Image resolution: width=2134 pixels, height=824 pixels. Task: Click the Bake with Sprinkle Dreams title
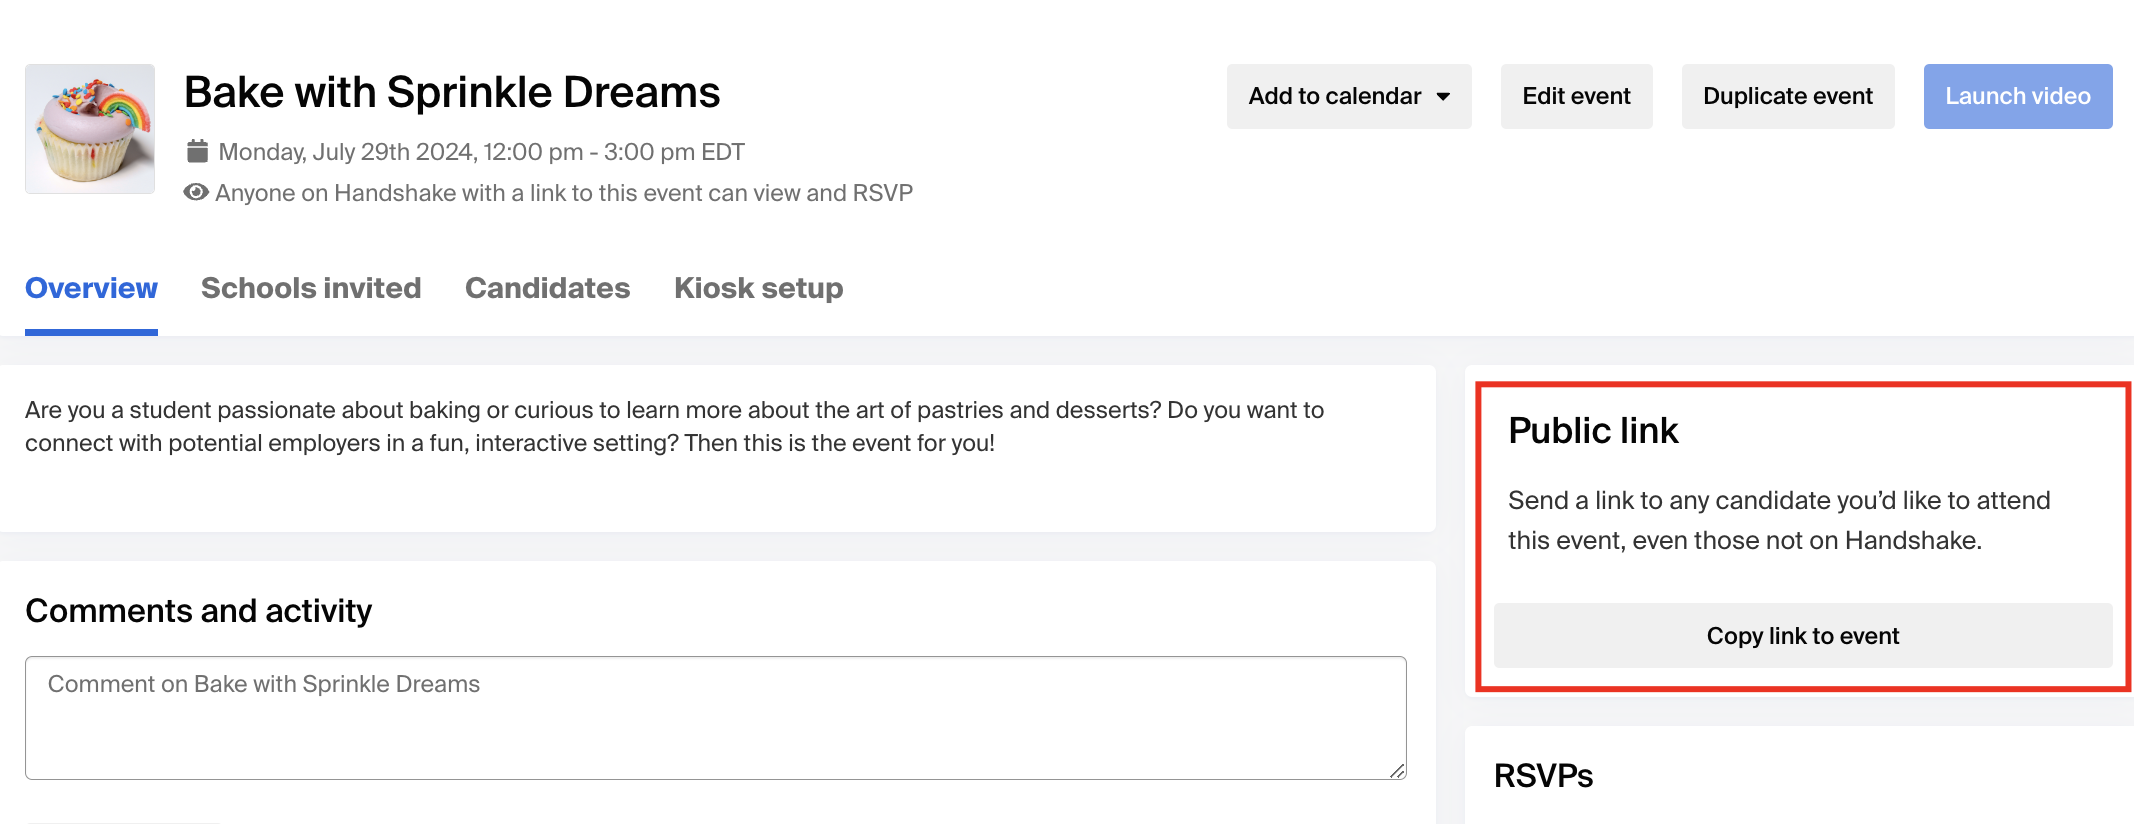pyautogui.click(x=452, y=92)
